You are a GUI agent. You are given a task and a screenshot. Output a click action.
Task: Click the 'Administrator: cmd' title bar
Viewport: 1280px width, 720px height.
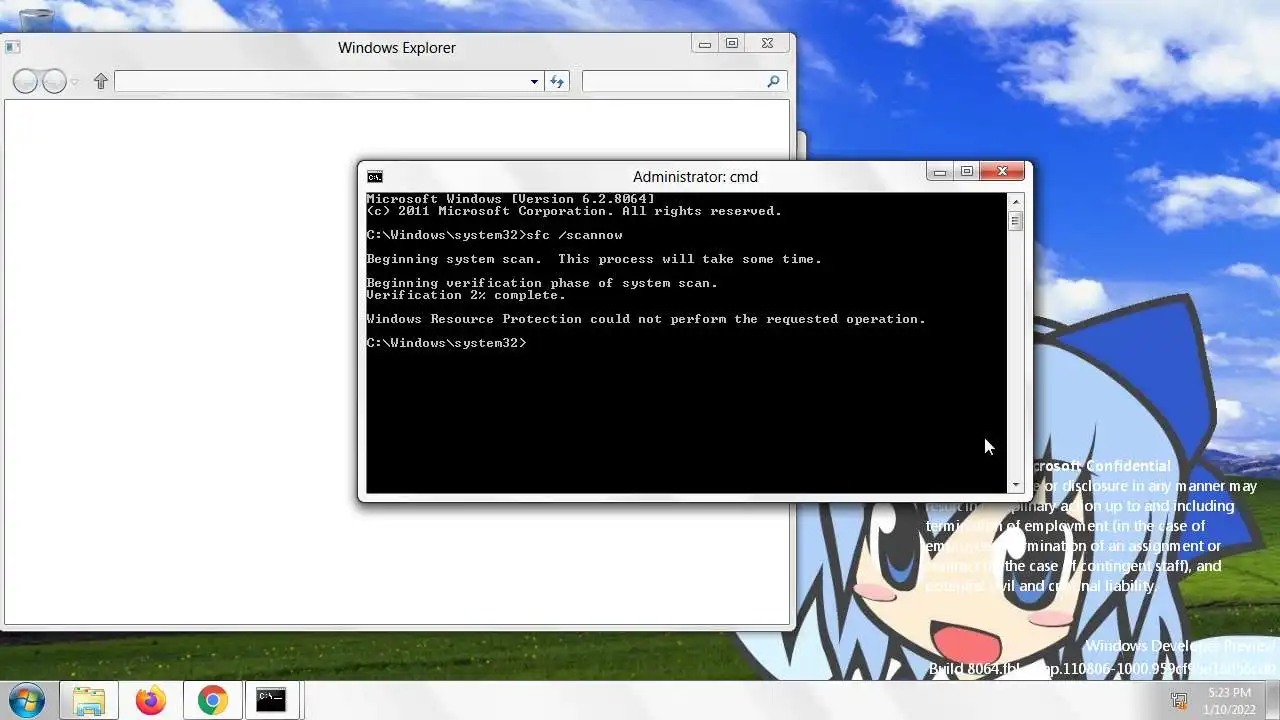click(x=695, y=177)
